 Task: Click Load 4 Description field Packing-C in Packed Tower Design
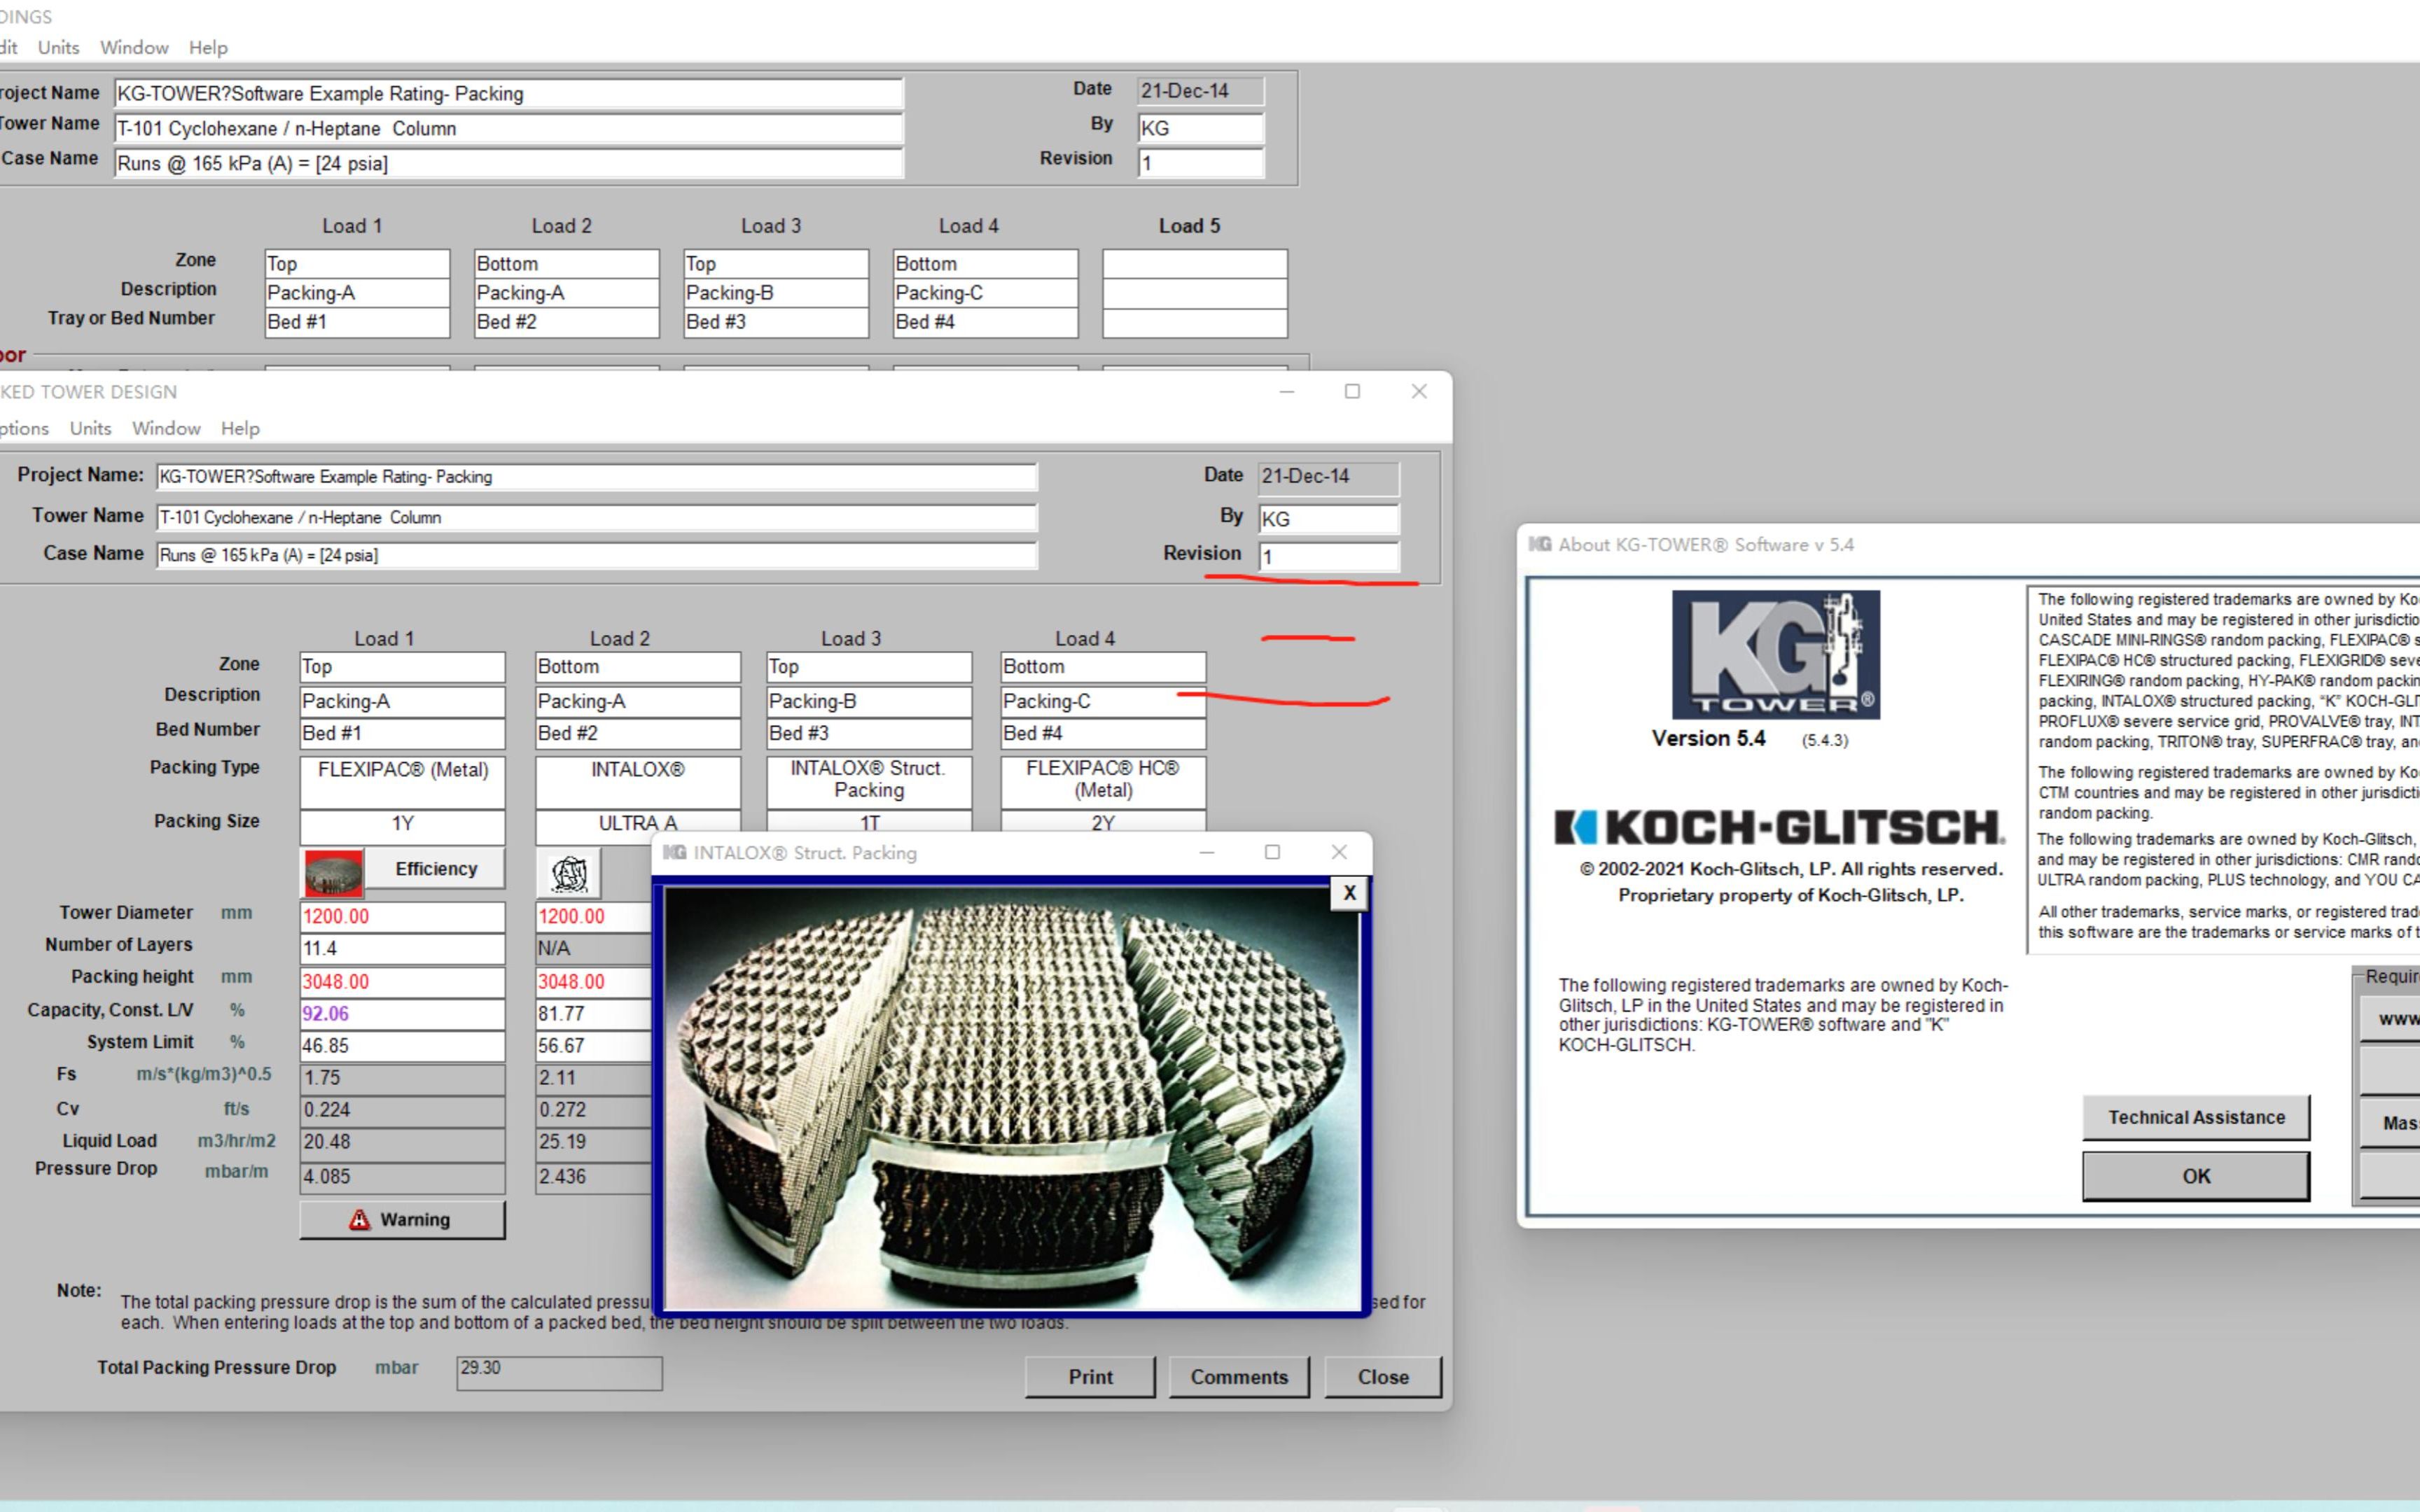(x=1103, y=701)
